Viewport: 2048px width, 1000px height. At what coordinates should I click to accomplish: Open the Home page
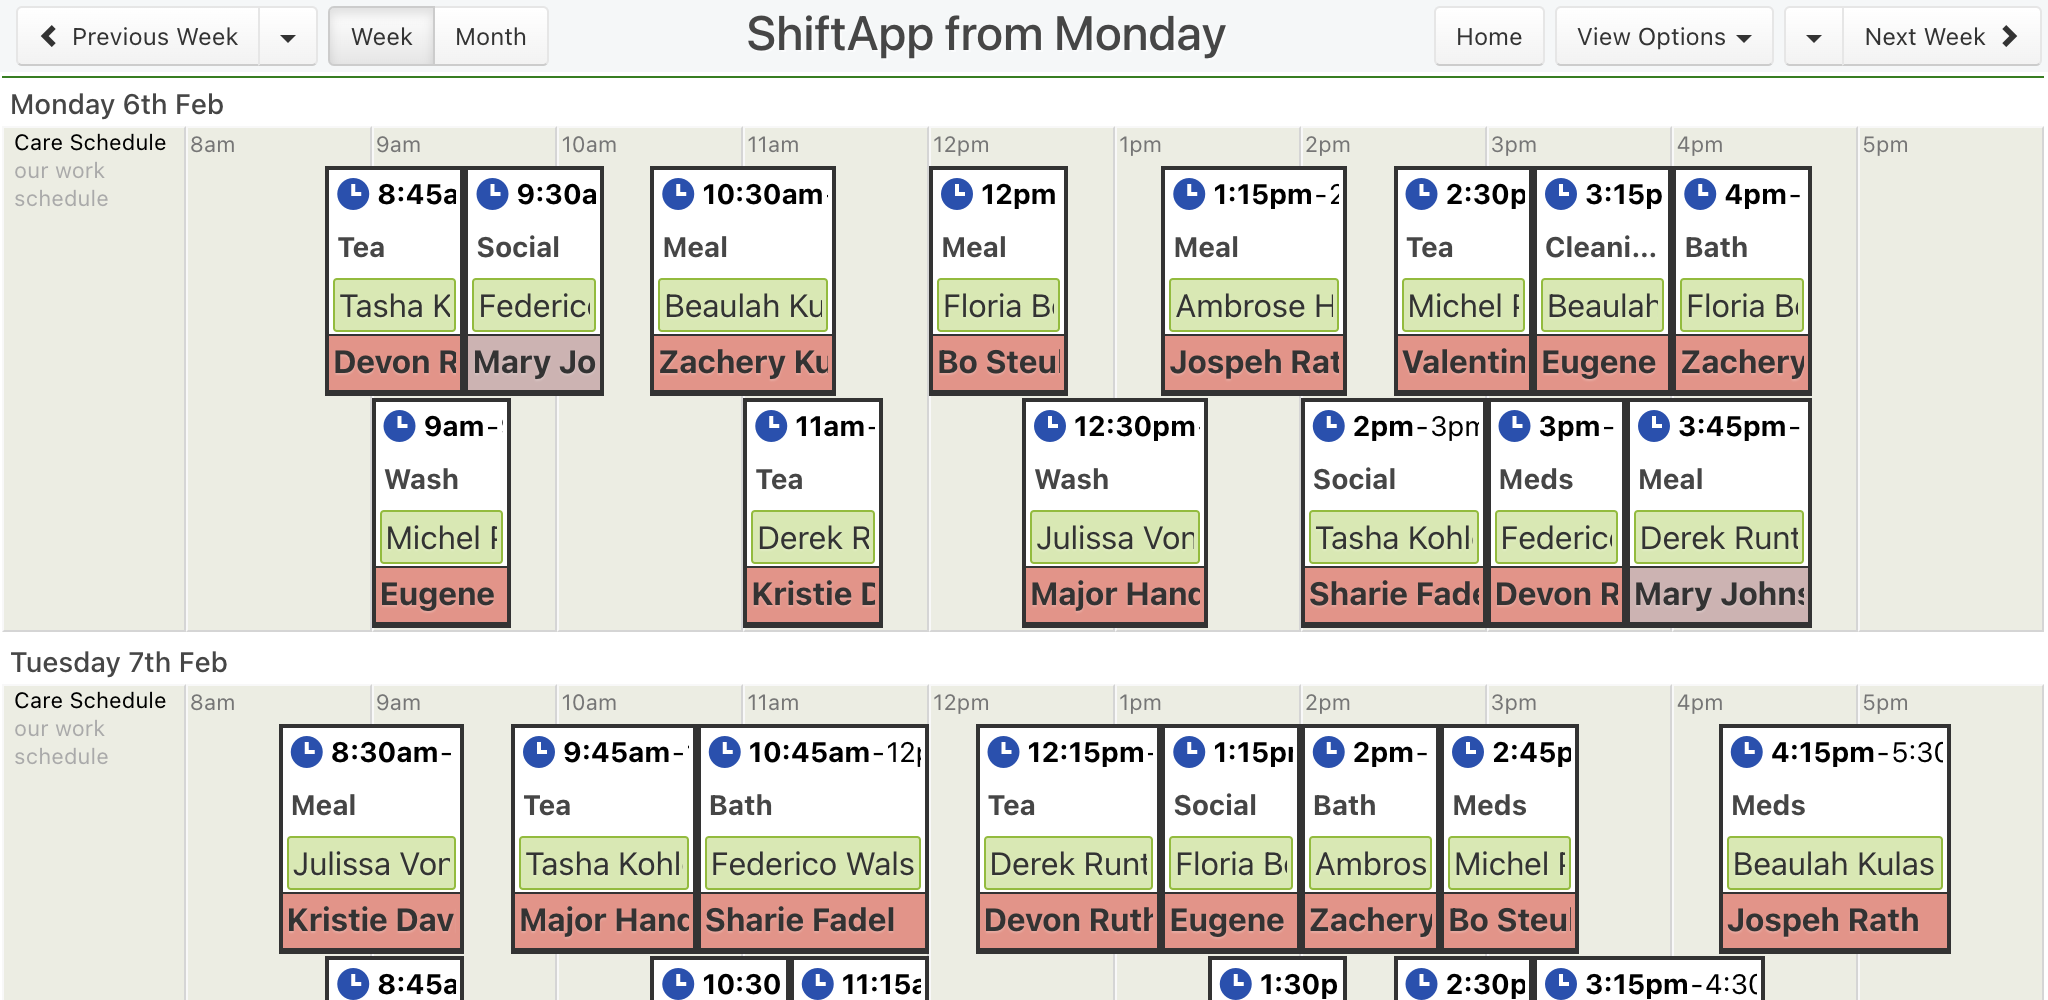click(x=1489, y=37)
